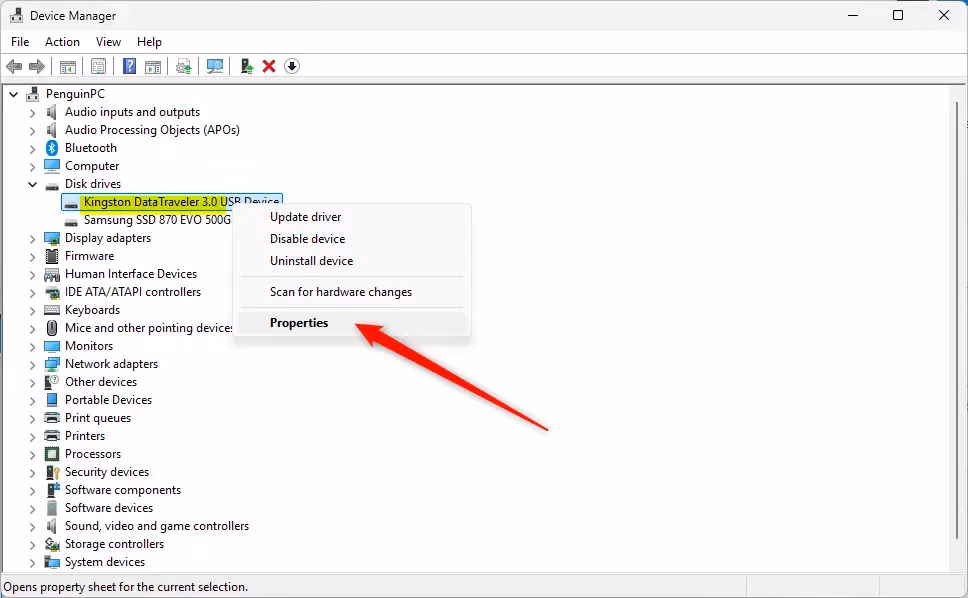Expand the Sound, video and game controllers category
Viewport: 968px width, 598px height.
click(32, 526)
